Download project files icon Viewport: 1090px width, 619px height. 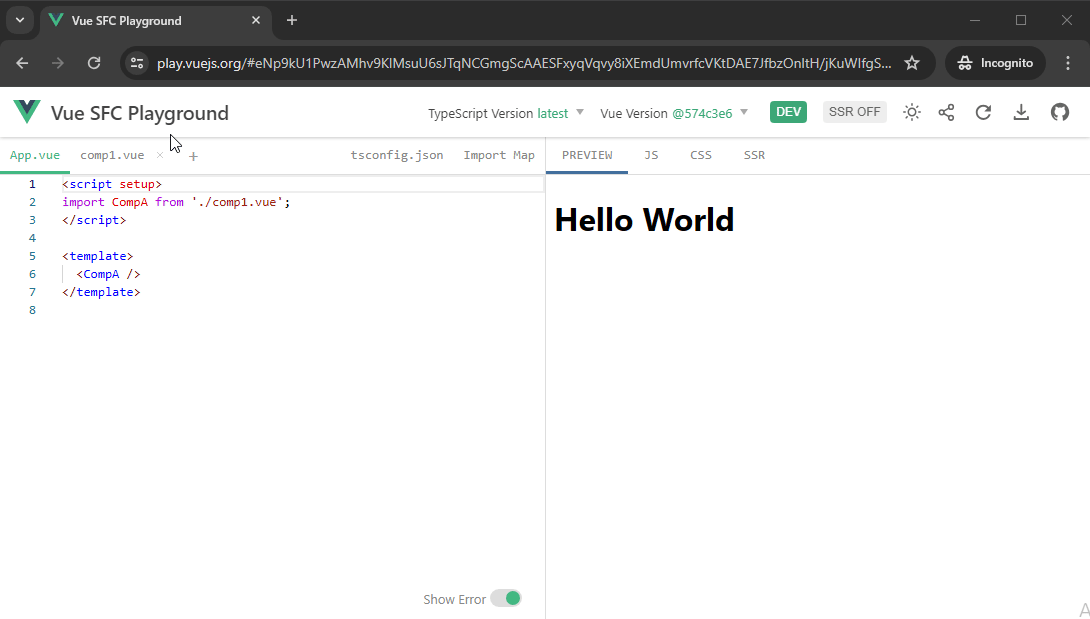click(x=1020, y=112)
